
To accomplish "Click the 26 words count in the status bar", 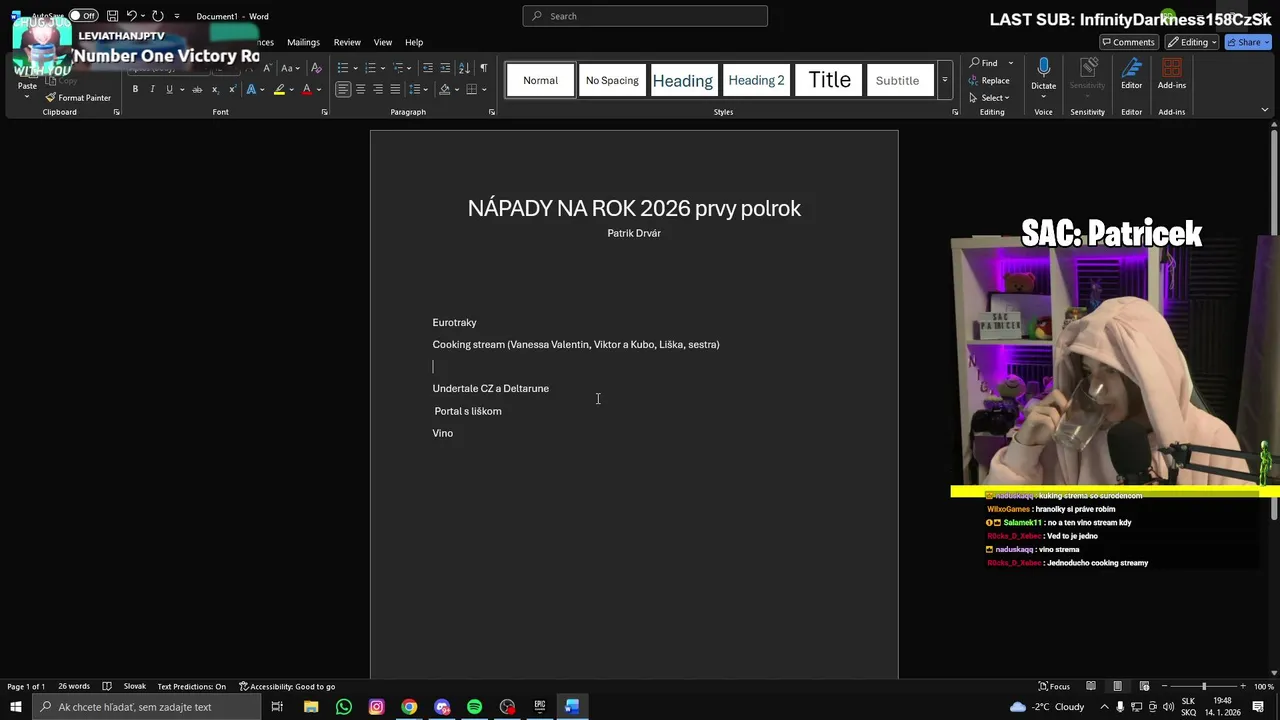I will point(73,686).
